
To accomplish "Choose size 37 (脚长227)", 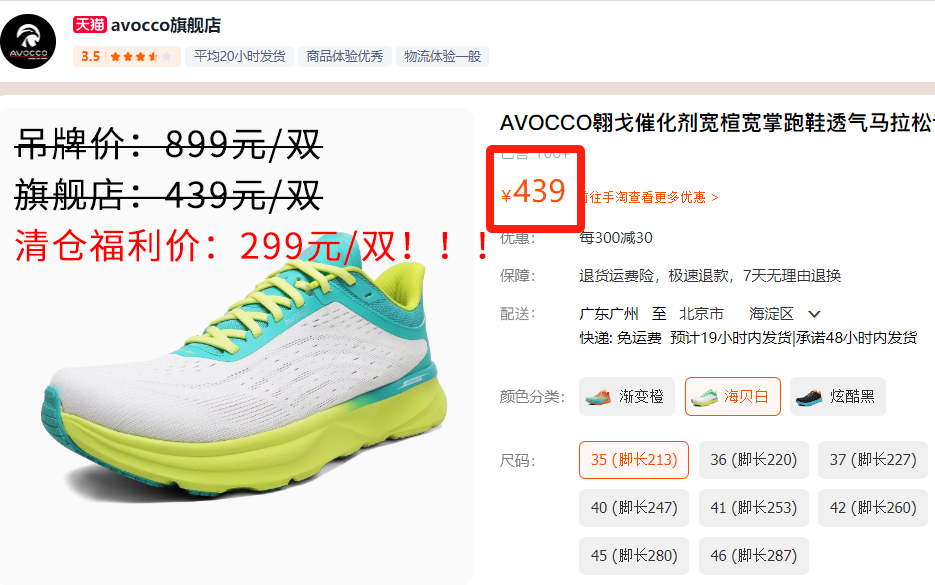I will pos(873,460).
